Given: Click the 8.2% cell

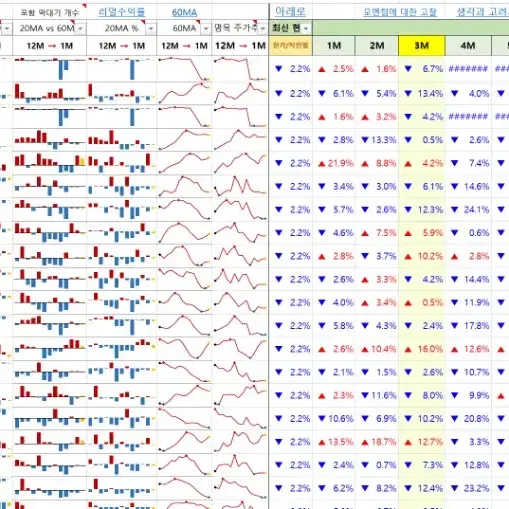Looking at the screenshot, I should coord(377,488).
